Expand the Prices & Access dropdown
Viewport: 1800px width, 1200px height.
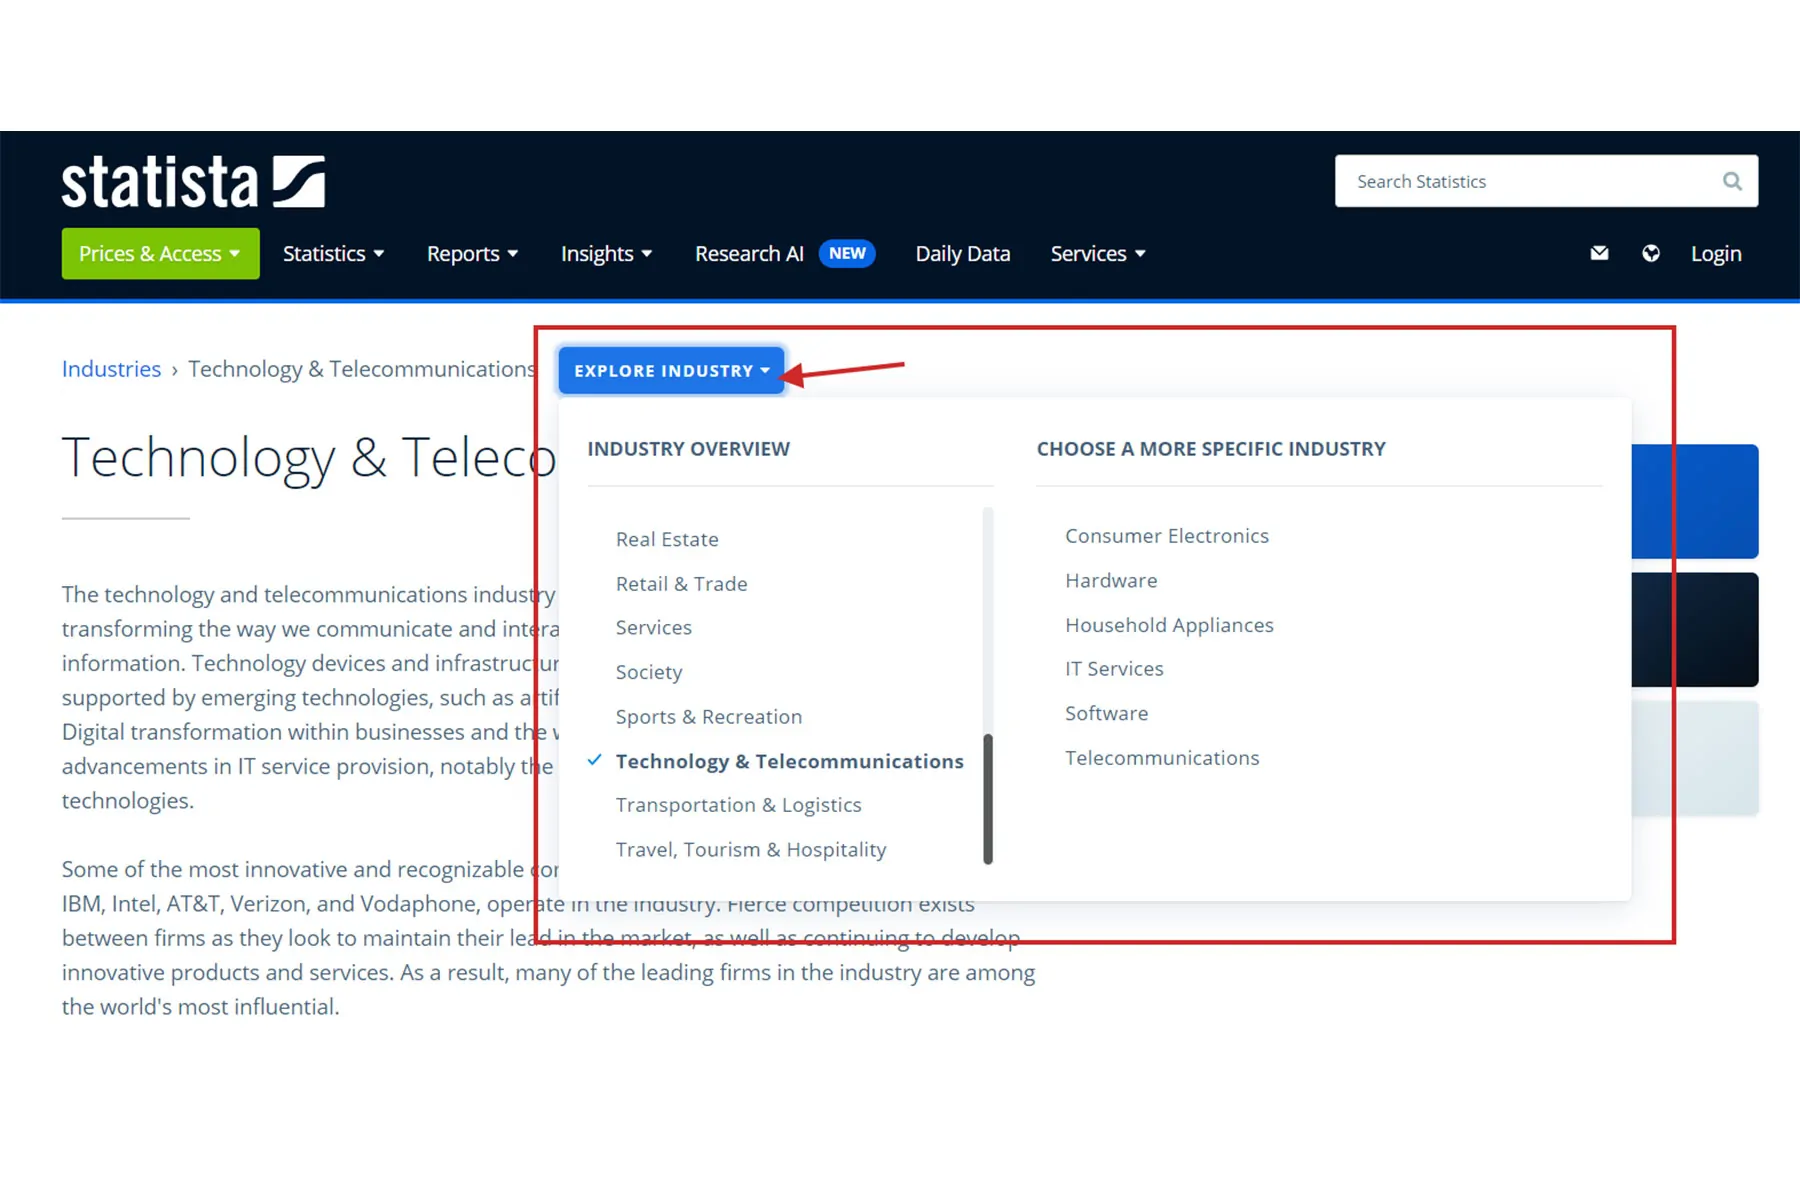tap(160, 254)
